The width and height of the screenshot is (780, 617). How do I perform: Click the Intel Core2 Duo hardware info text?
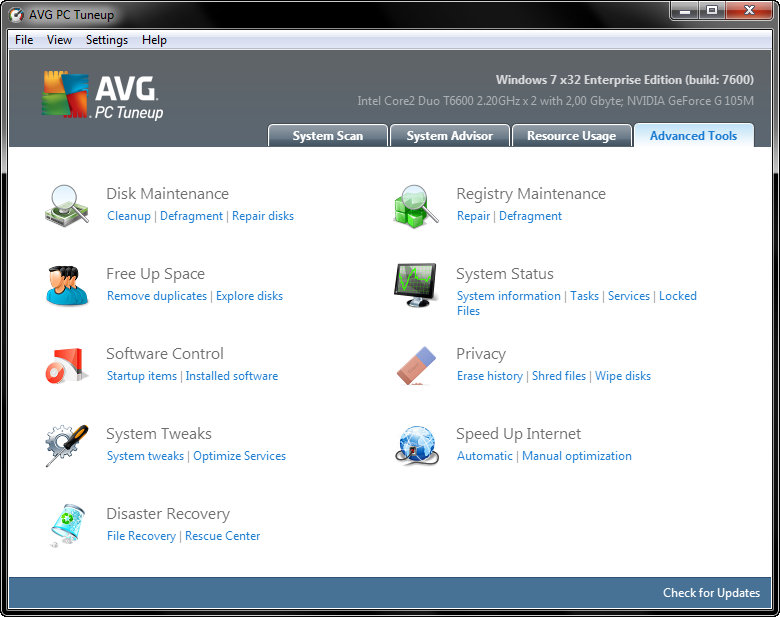(556, 101)
